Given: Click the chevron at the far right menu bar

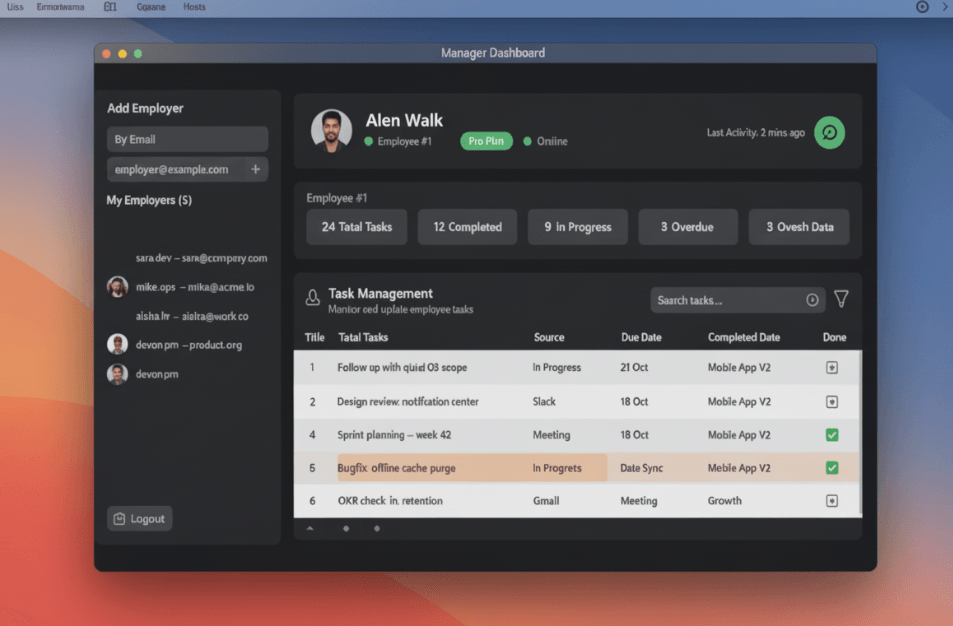Looking at the screenshot, I should pyautogui.click(x=944, y=7).
